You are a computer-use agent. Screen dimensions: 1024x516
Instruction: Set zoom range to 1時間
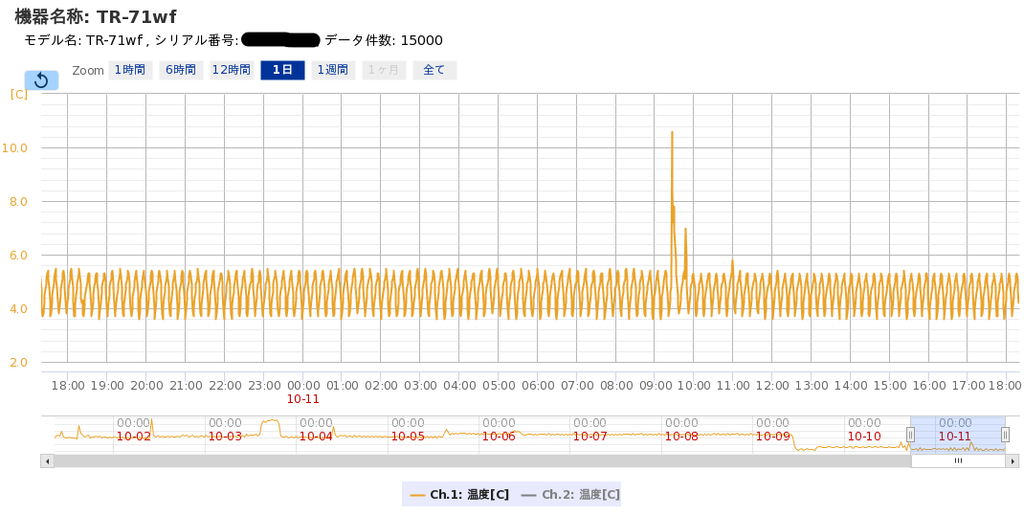point(130,70)
